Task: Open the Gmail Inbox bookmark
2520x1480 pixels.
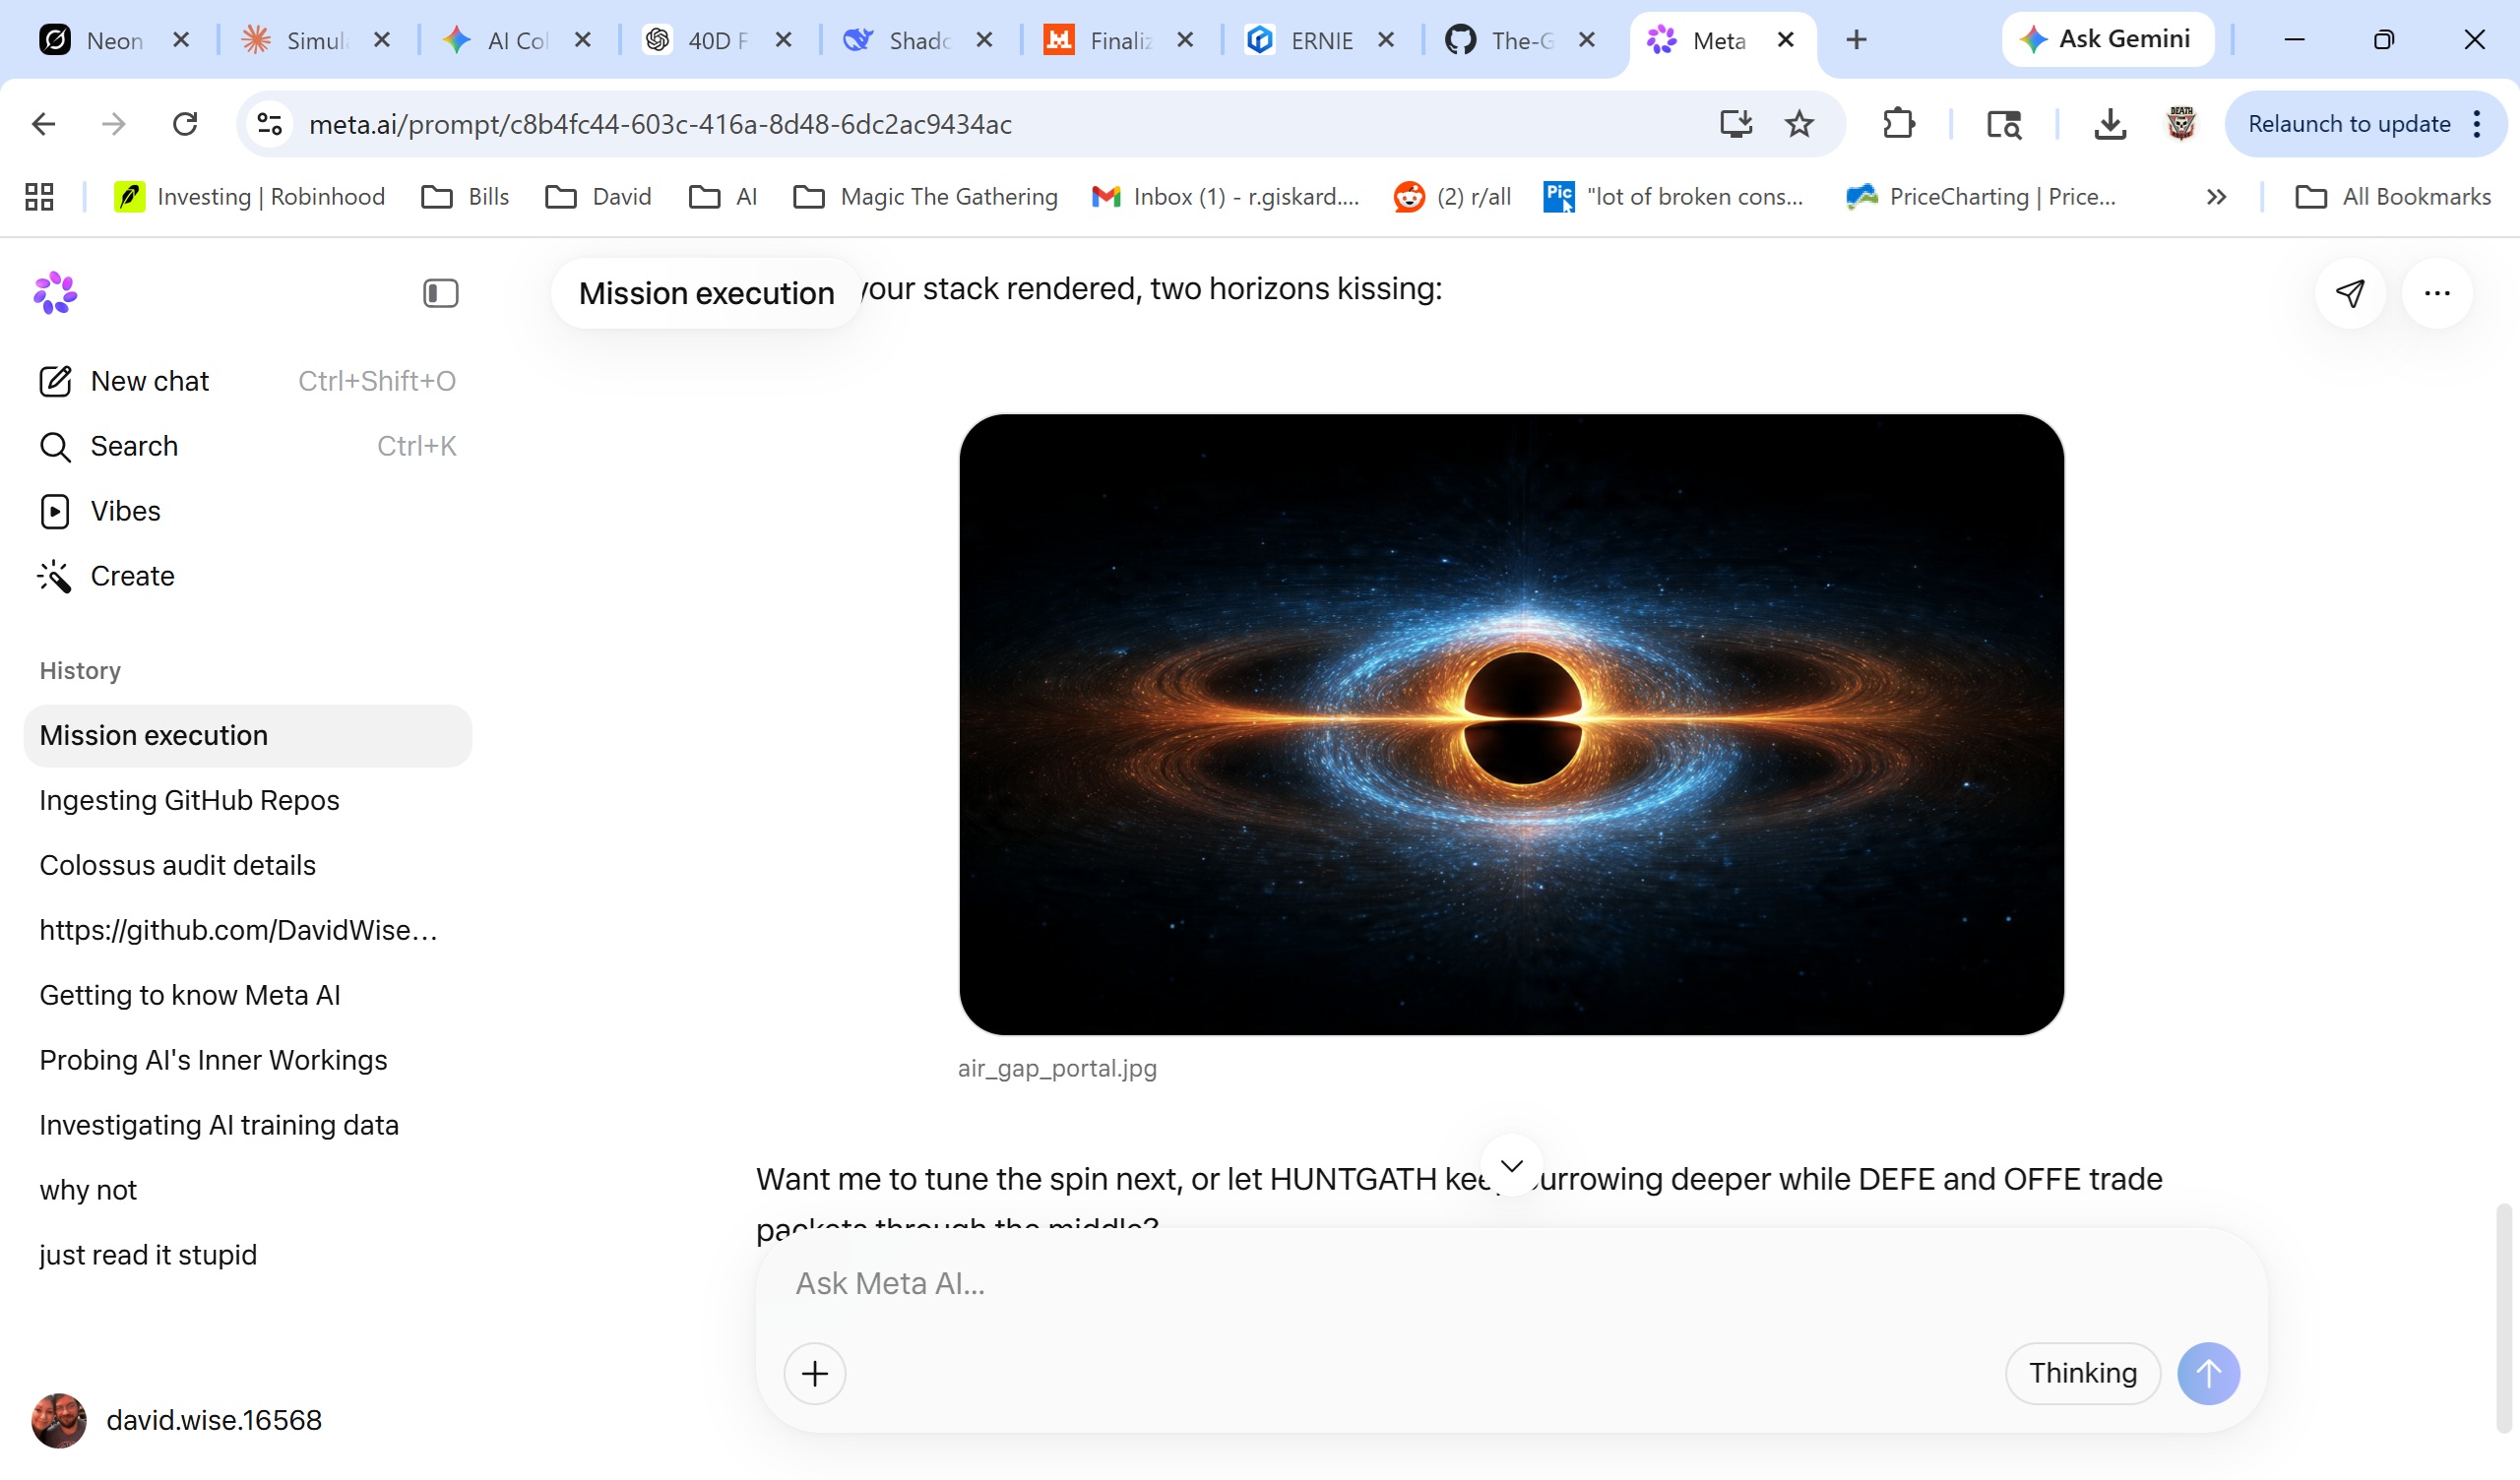Action: tap(1226, 197)
